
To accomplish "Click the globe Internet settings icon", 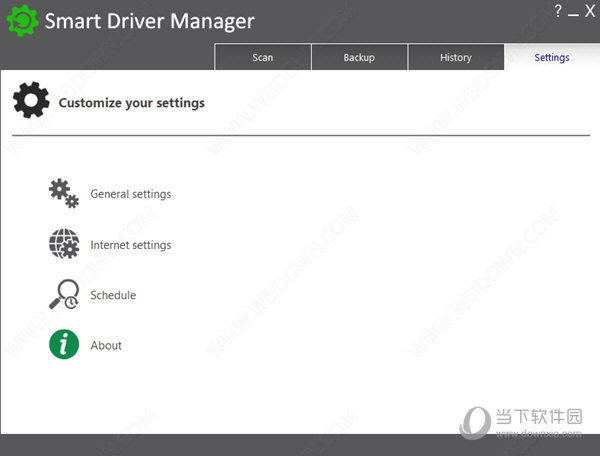I will click(64, 244).
